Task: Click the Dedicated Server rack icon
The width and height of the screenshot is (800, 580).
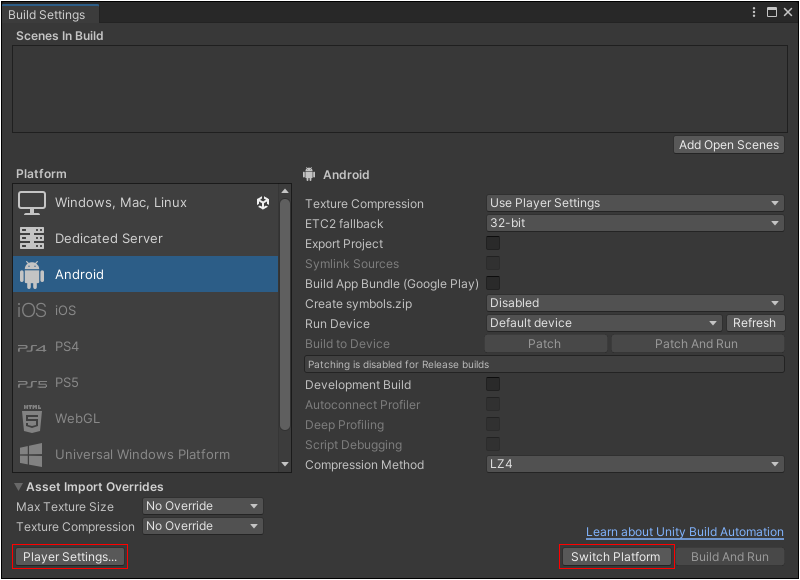Action: [32, 238]
